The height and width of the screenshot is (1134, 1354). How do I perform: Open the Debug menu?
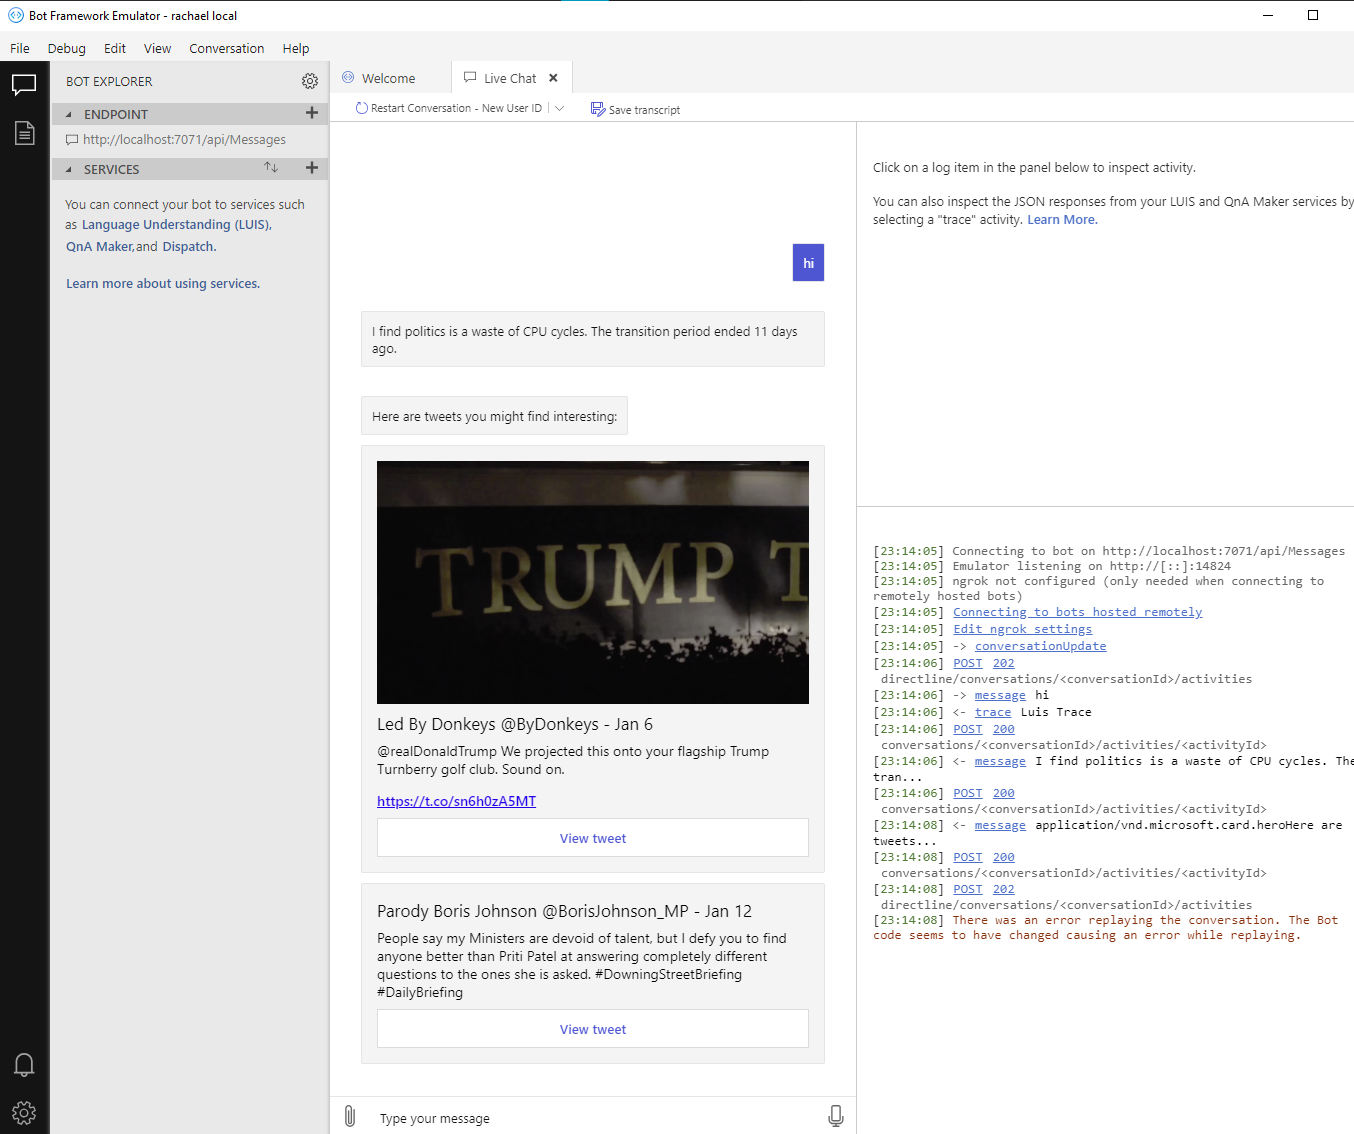point(67,48)
